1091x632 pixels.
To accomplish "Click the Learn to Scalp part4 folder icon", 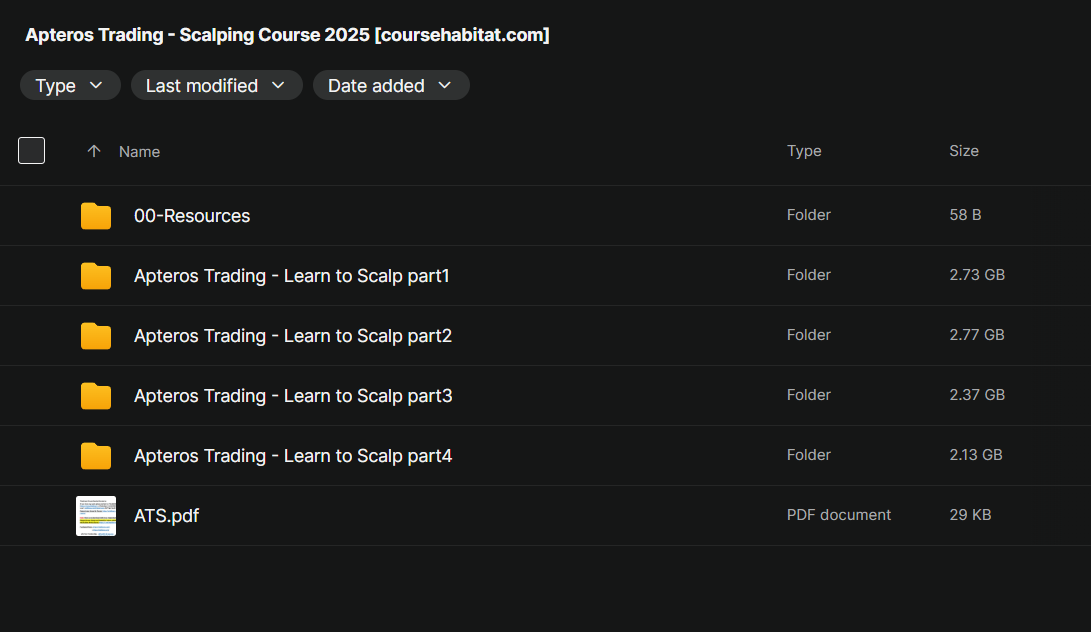I will pyautogui.click(x=96, y=456).
